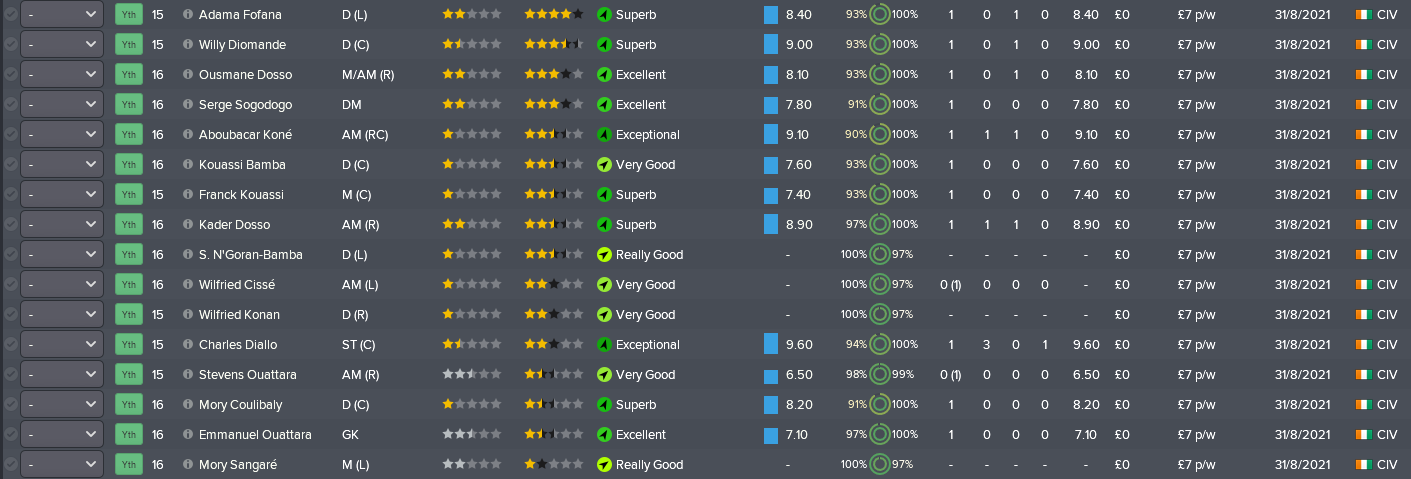Open S. N'Goran-Bamba's player profile
This screenshot has height=479, width=1411.
(x=251, y=255)
